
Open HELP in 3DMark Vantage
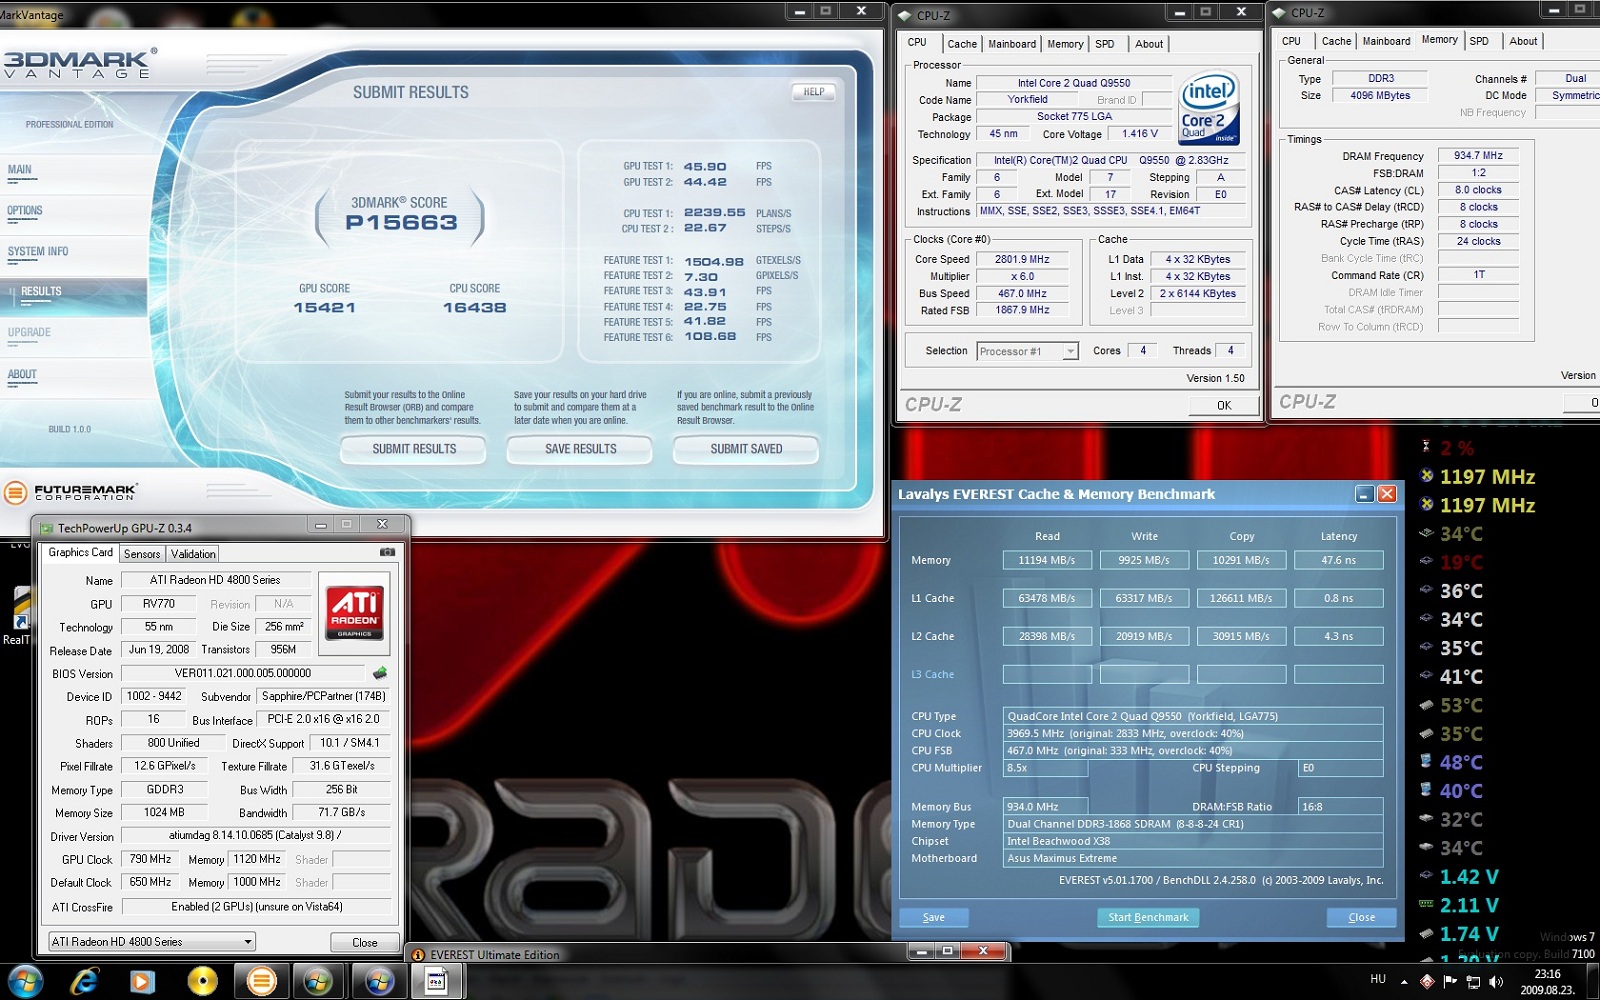pos(814,92)
